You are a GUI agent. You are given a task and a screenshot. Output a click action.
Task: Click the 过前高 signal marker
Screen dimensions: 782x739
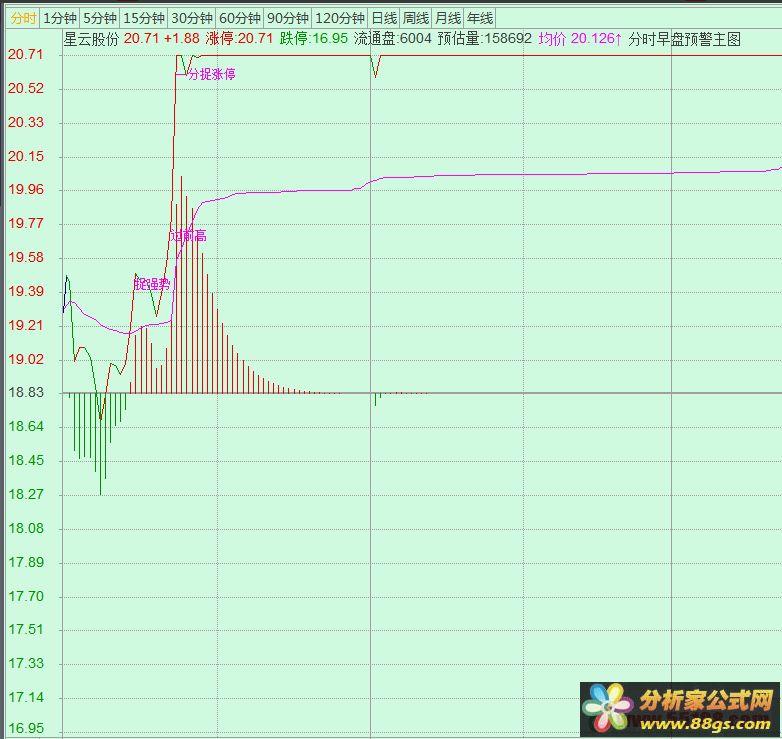[x=189, y=236]
